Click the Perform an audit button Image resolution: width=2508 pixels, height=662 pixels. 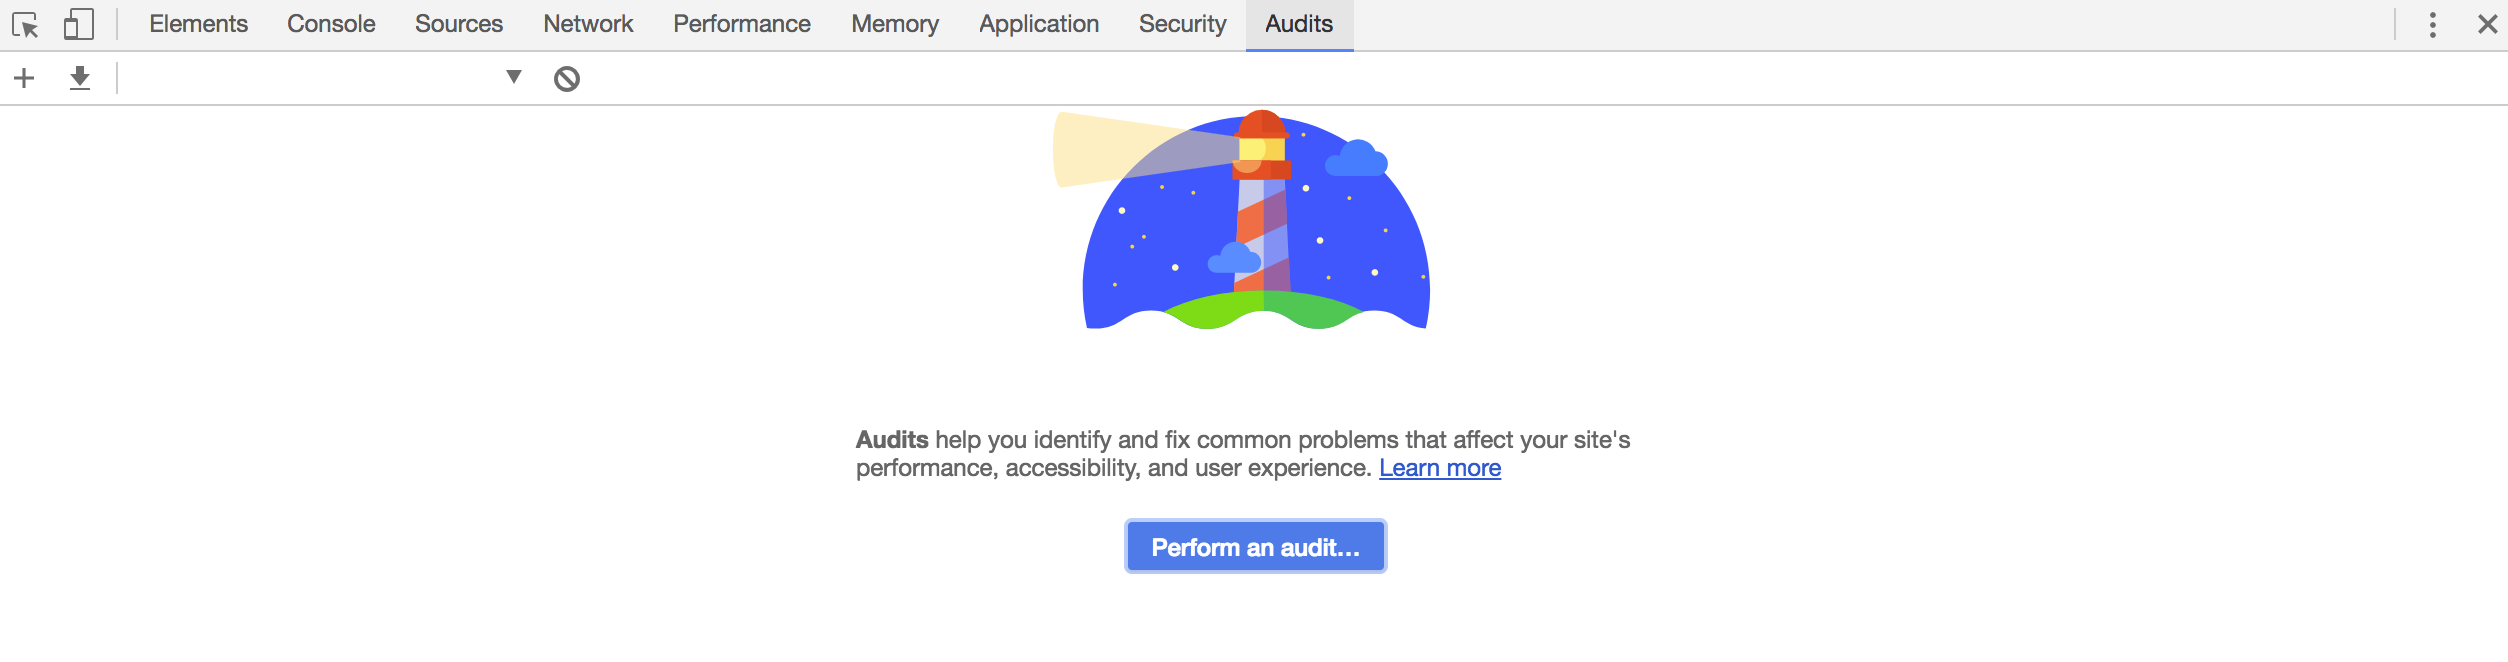(x=1255, y=546)
